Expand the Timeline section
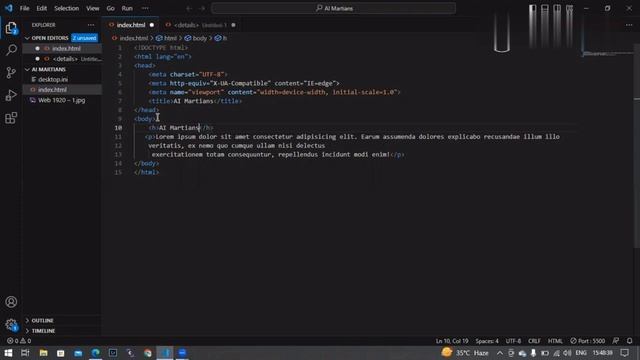Image resolution: width=640 pixels, height=360 pixels. click(43, 331)
